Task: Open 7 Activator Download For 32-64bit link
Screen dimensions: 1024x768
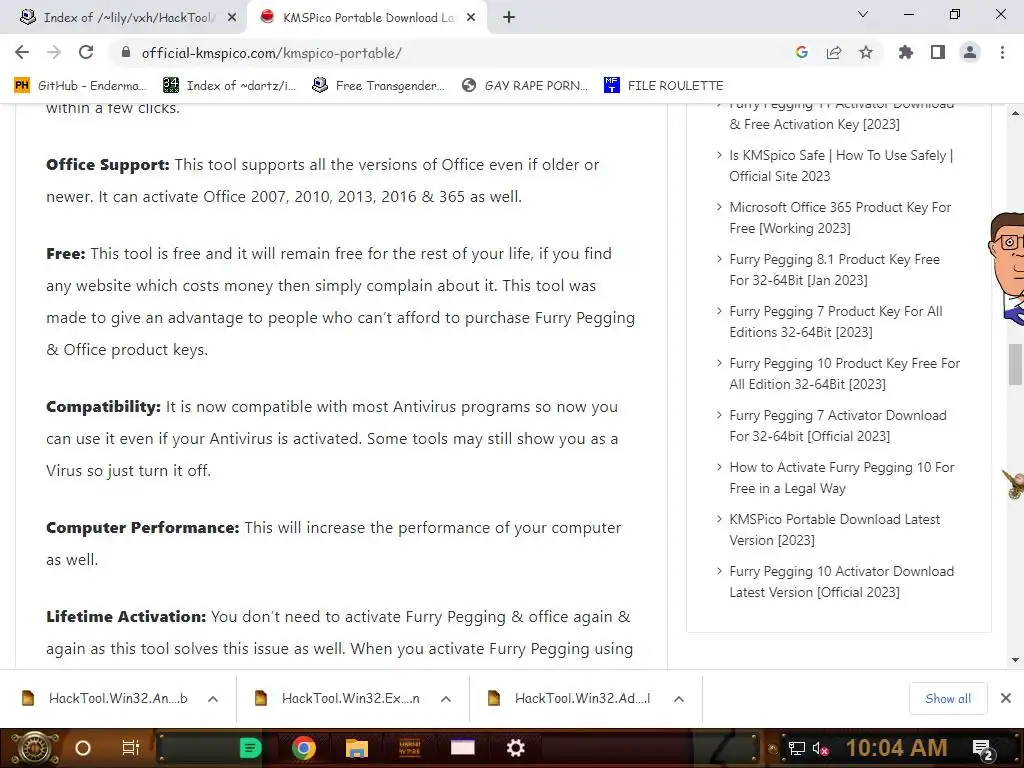Action: 838,426
